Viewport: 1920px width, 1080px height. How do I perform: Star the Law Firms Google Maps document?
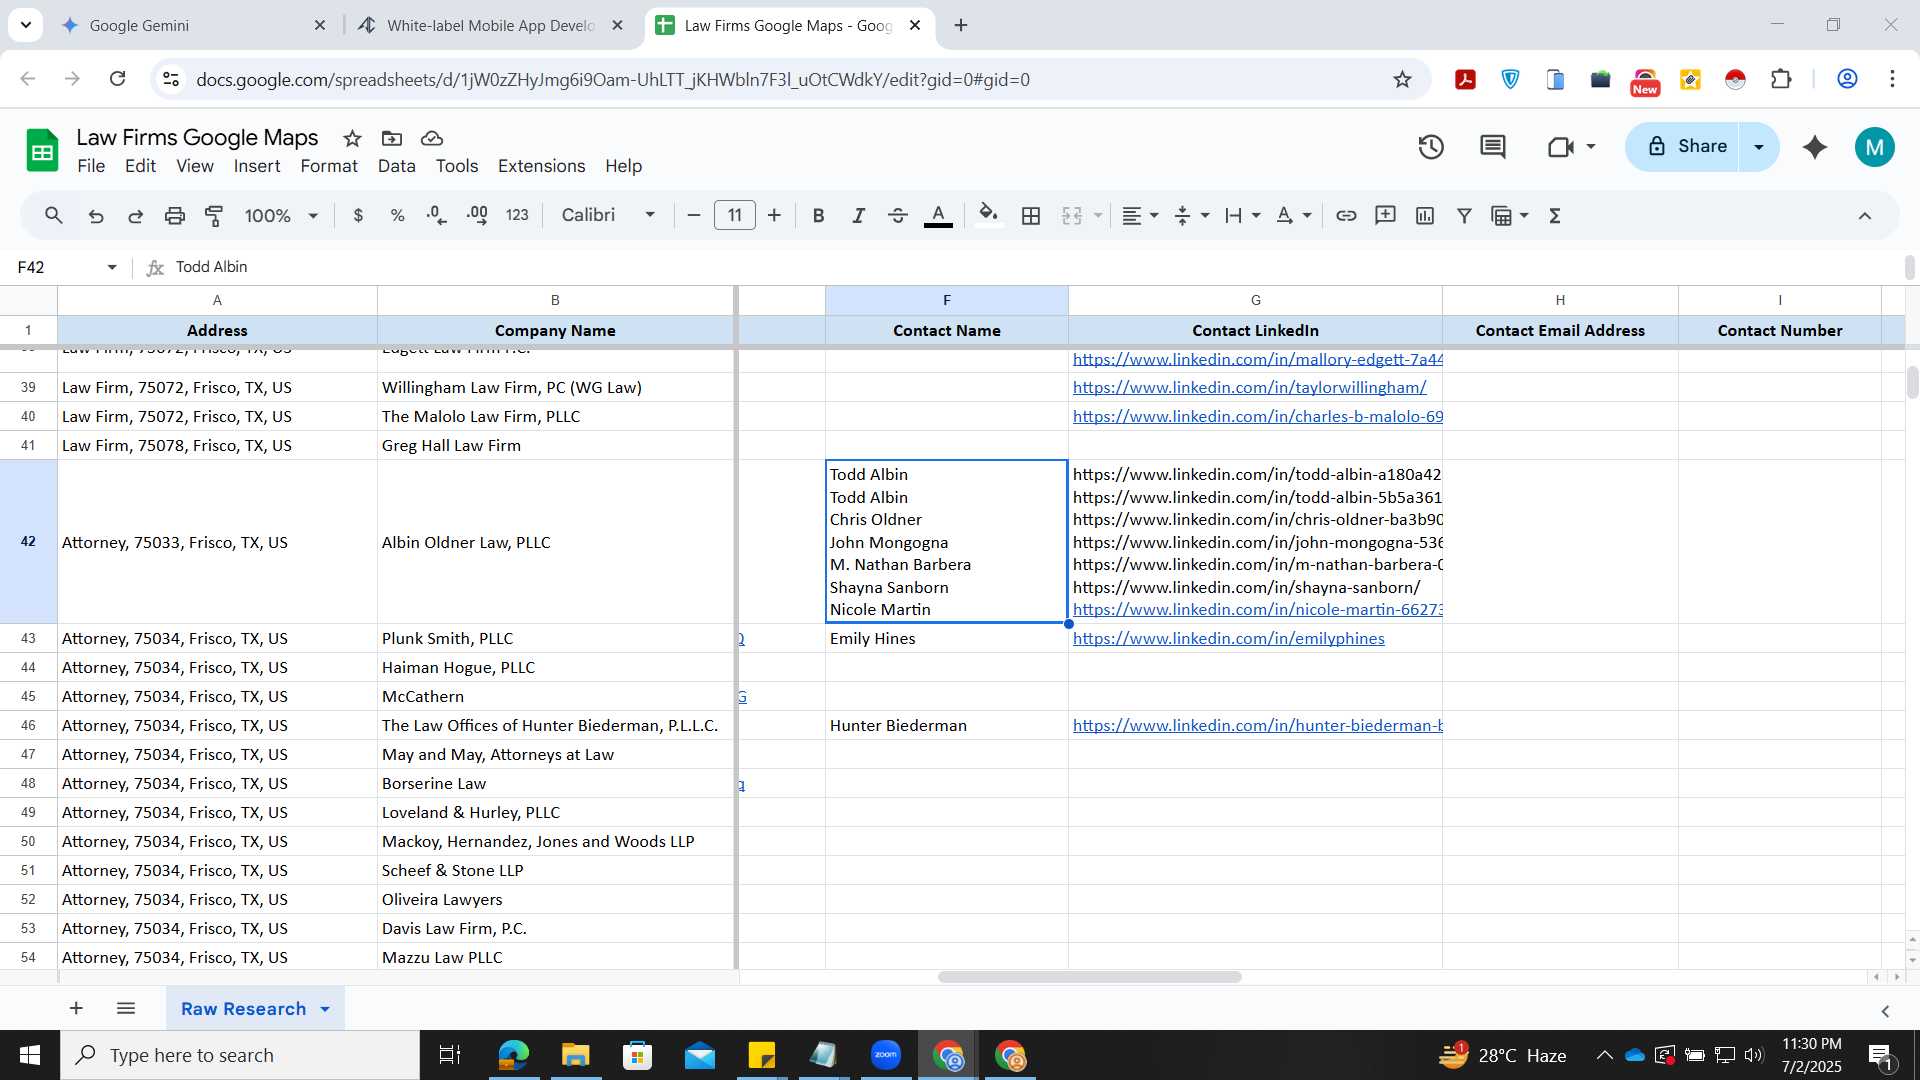coord(352,138)
